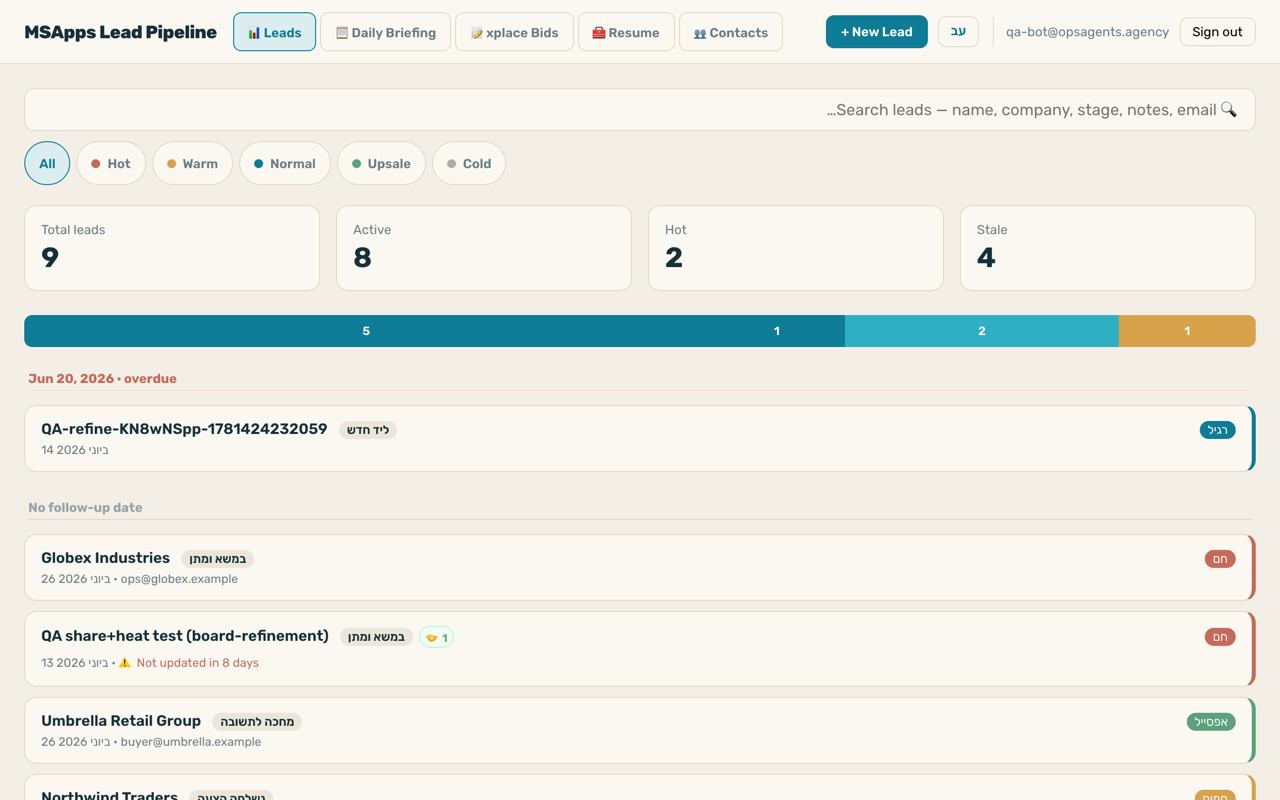Viewport: 1280px width, 800px height.
Task: Sign out of the account
Action: [x=1217, y=32]
